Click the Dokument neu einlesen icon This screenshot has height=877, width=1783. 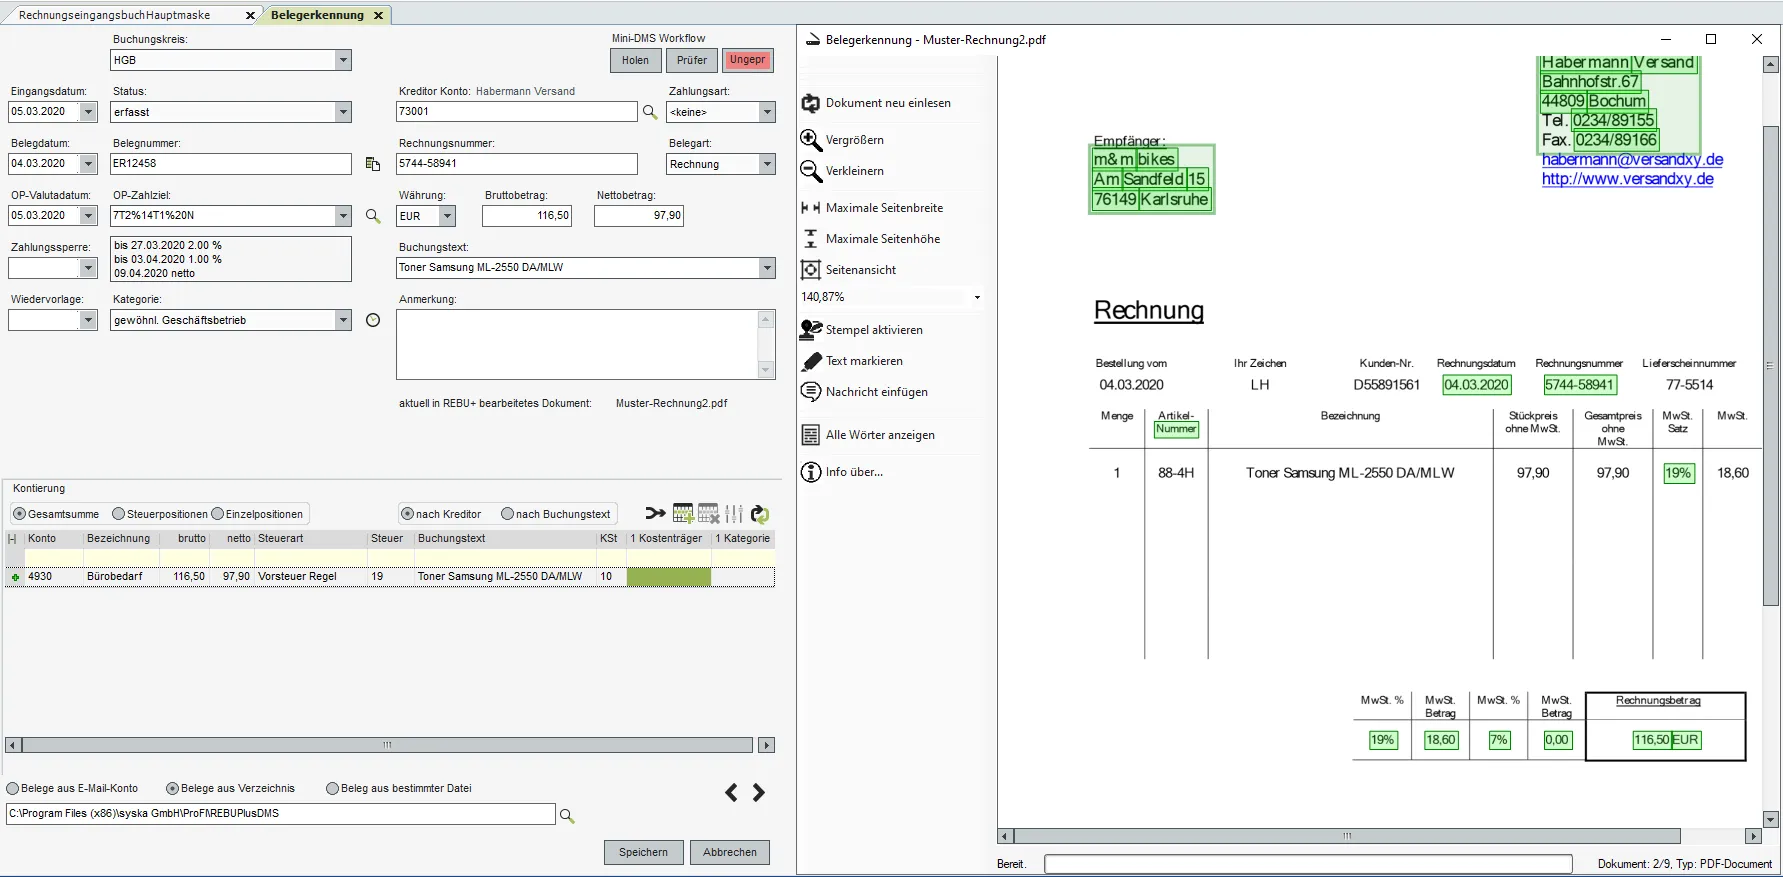coord(811,103)
